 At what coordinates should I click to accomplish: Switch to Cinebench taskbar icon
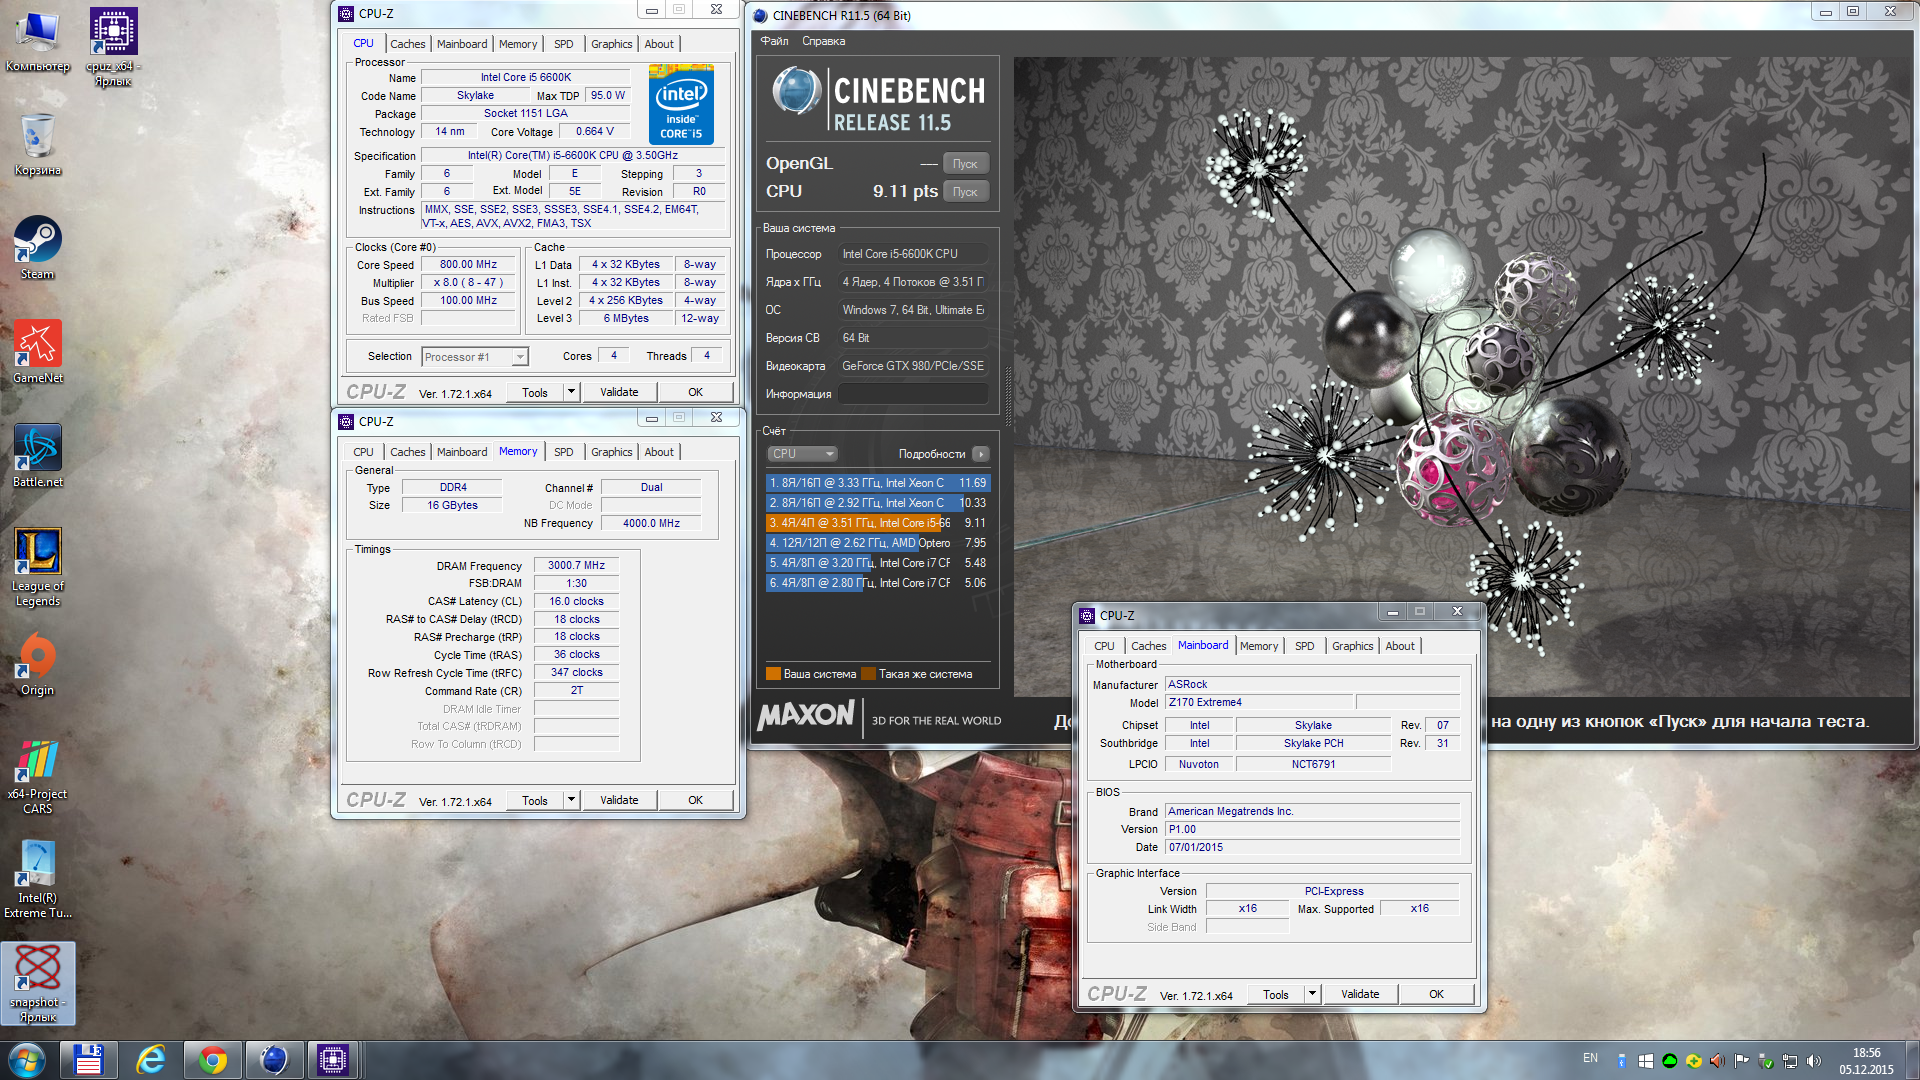click(x=274, y=1060)
